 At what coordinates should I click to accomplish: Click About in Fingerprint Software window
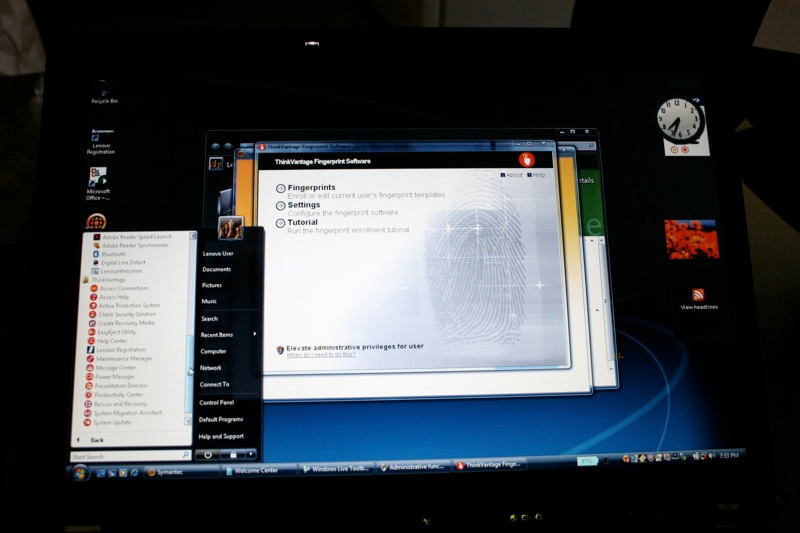tap(511, 175)
